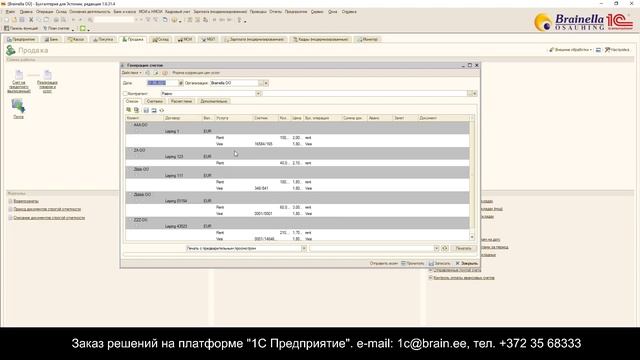Collapse the ZA OÜ client row
This screenshot has height=360, width=640.
click(130, 150)
